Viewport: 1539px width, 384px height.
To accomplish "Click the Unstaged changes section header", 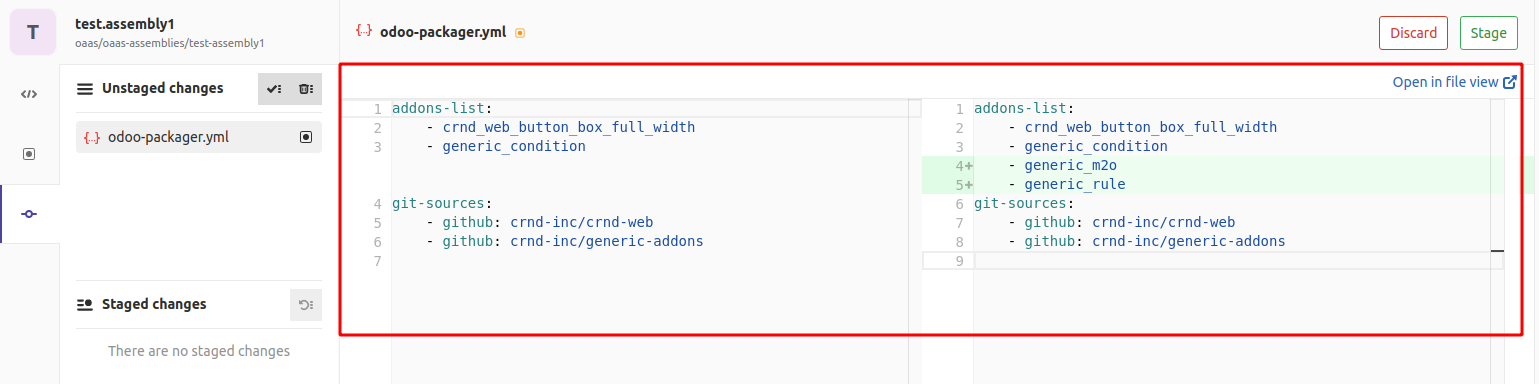I will (162, 88).
